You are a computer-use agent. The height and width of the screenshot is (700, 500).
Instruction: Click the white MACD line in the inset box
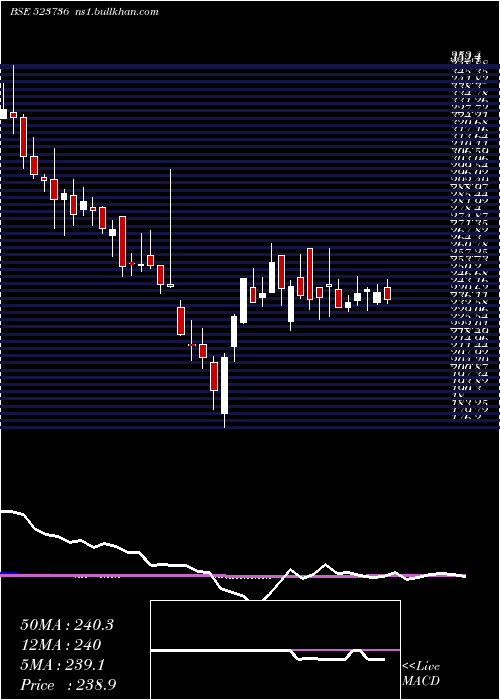tap(268, 654)
